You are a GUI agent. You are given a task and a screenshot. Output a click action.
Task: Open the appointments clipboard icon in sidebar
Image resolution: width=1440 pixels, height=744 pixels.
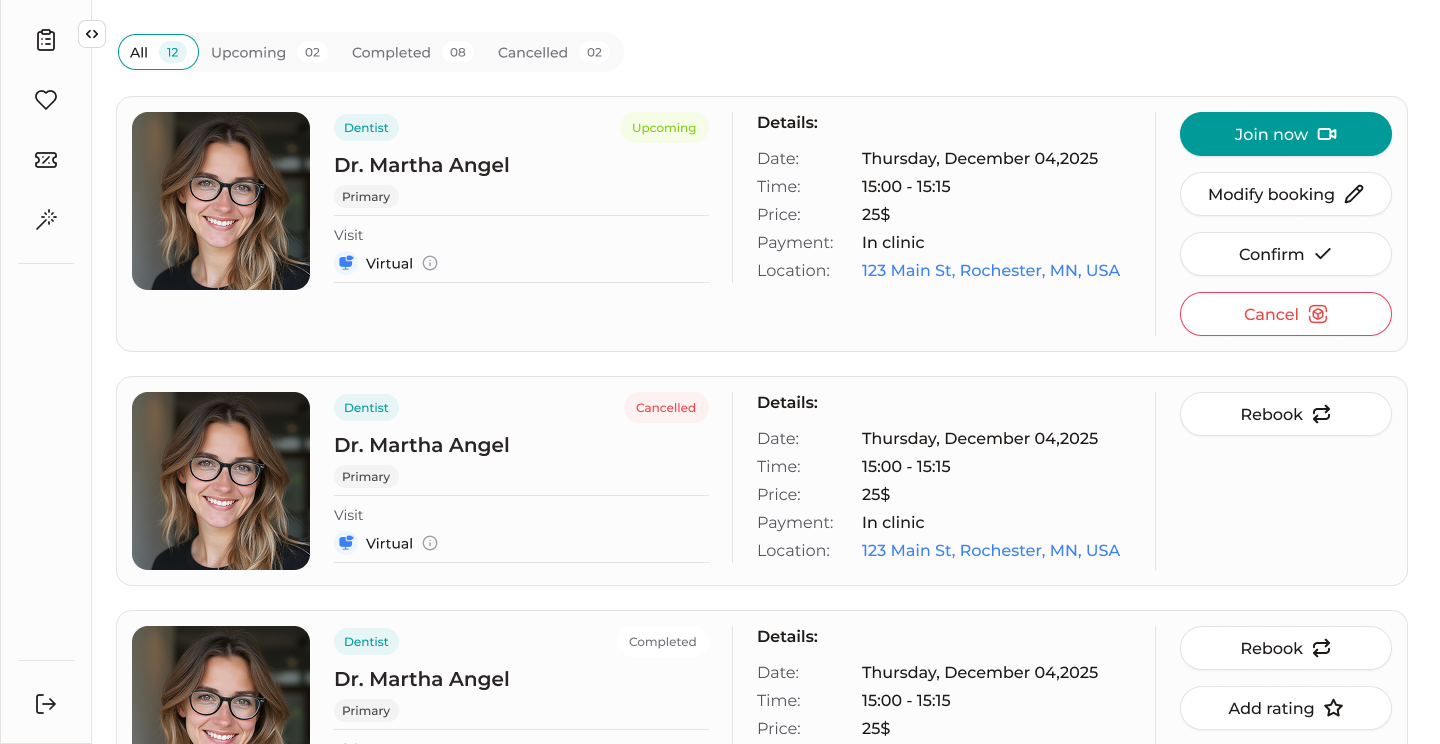[x=46, y=40]
